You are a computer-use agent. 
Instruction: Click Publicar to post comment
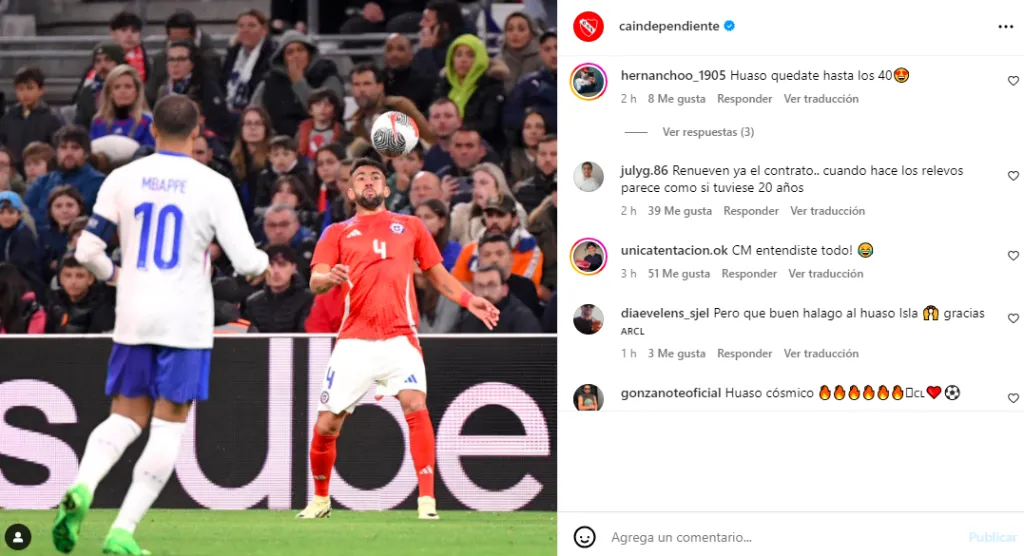click(x=993, y=537)
